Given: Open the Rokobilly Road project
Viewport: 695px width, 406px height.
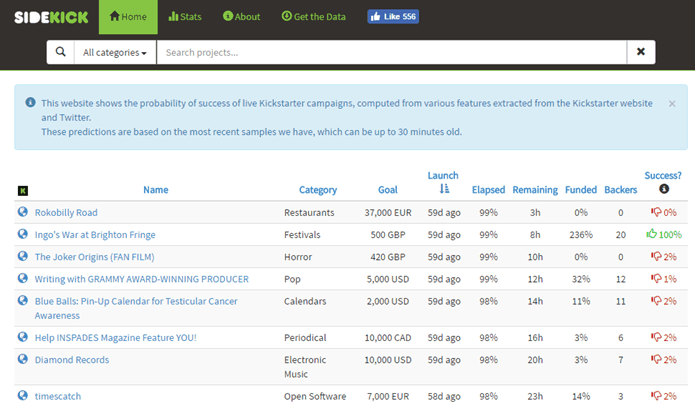Looking at the screenshot, I should tap(66, 213).
